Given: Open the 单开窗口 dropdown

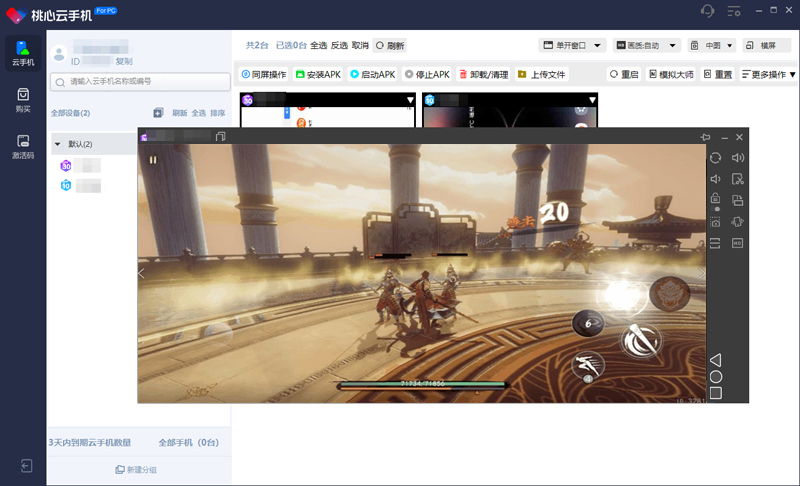Looking at the screenshot, I should tap(572, 45).
